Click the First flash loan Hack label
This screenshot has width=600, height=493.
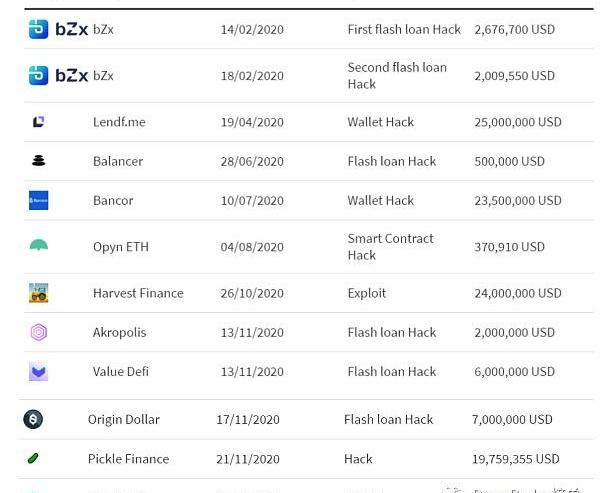(x=404, y=29)
